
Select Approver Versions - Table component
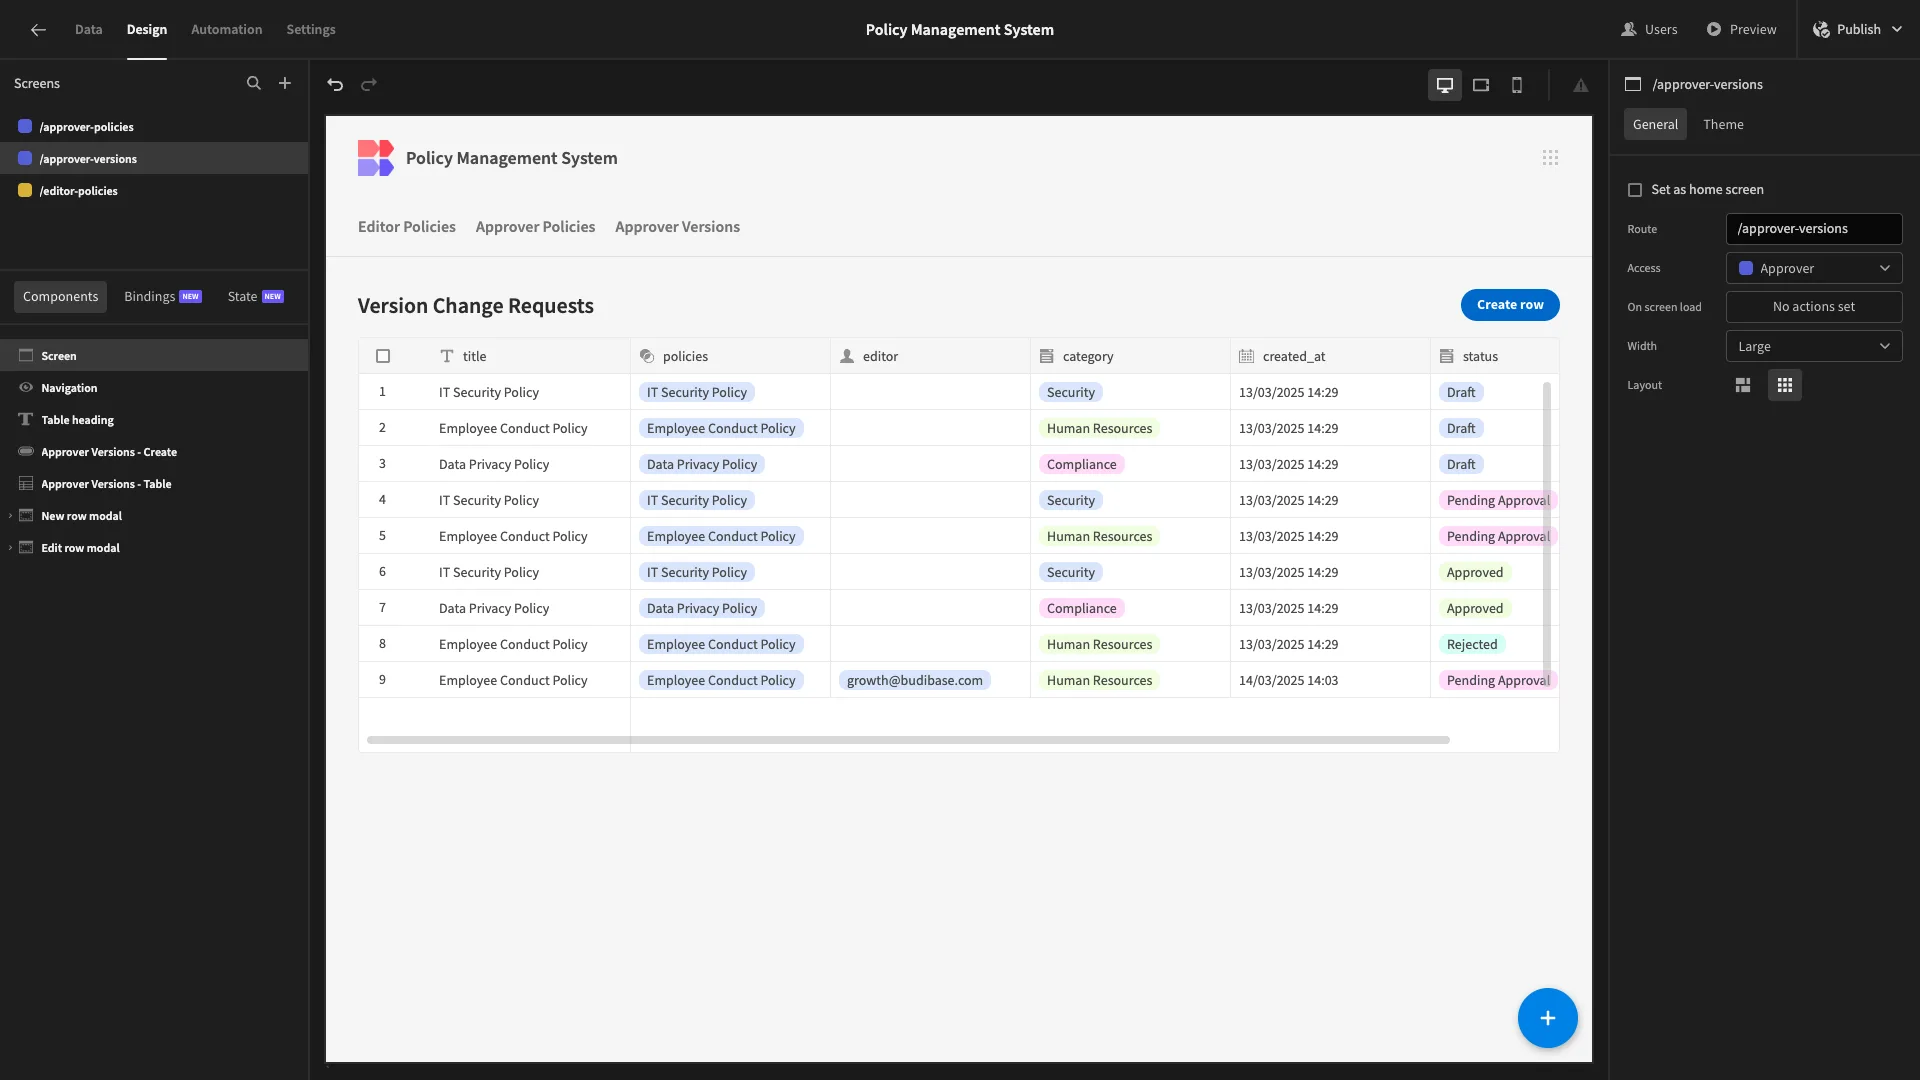pos(154,484)
